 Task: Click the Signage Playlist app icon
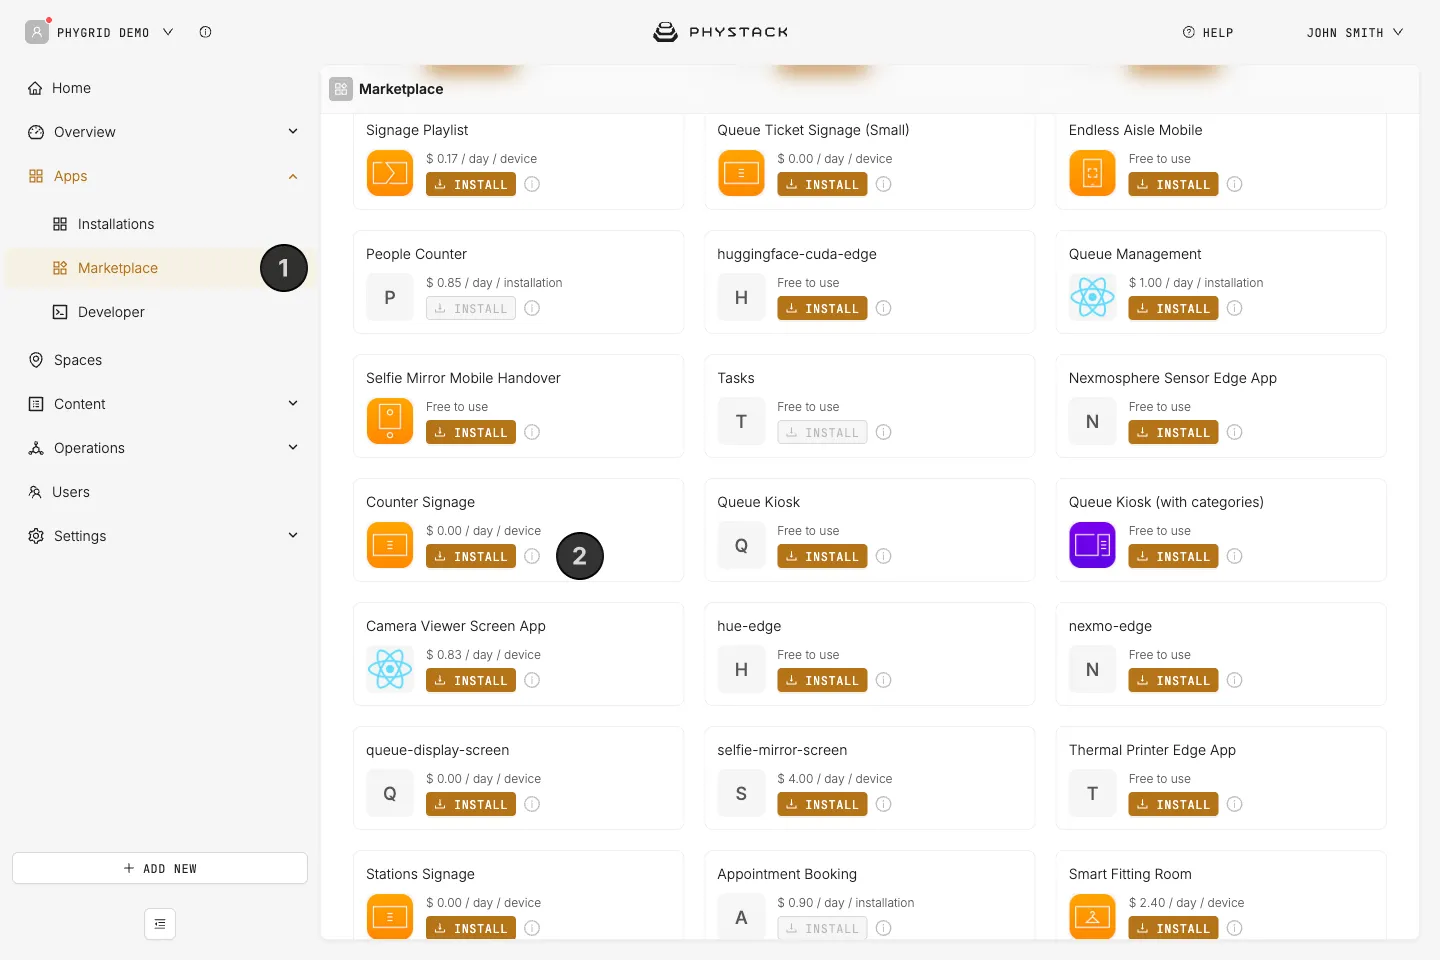point(390,173)
